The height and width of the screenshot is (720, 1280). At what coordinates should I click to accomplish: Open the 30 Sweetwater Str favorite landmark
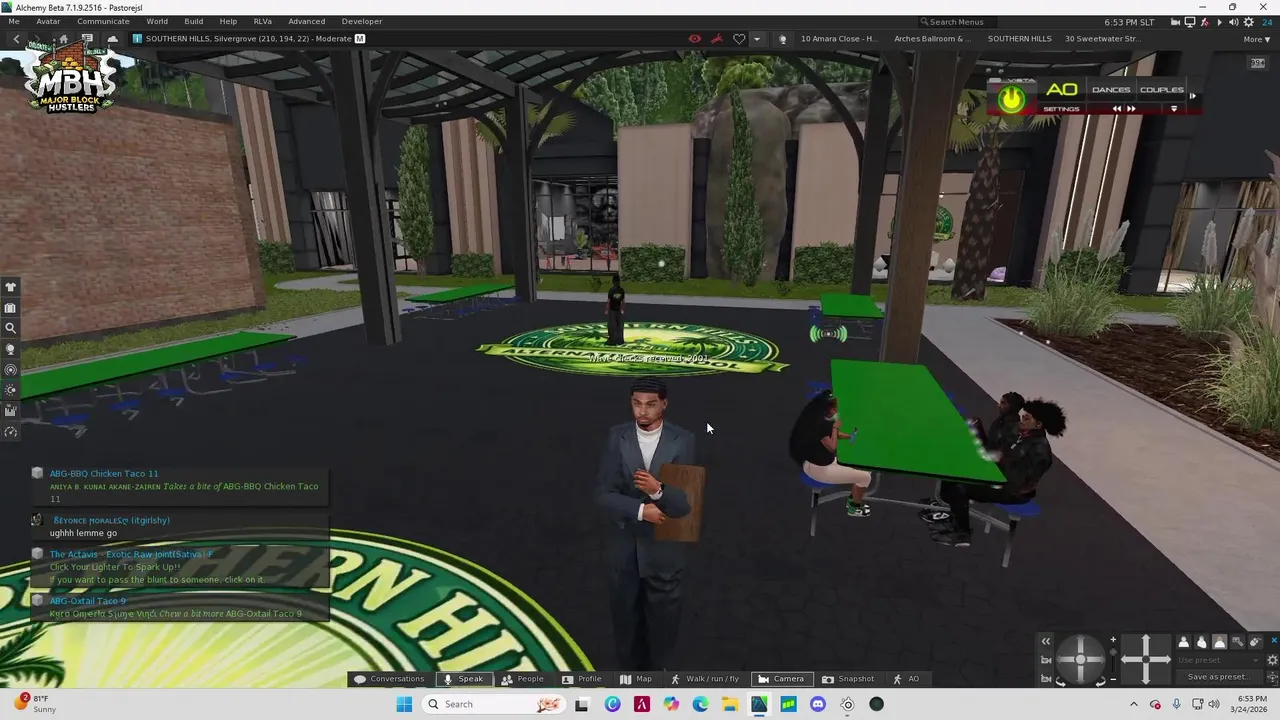coord(1102,39)
